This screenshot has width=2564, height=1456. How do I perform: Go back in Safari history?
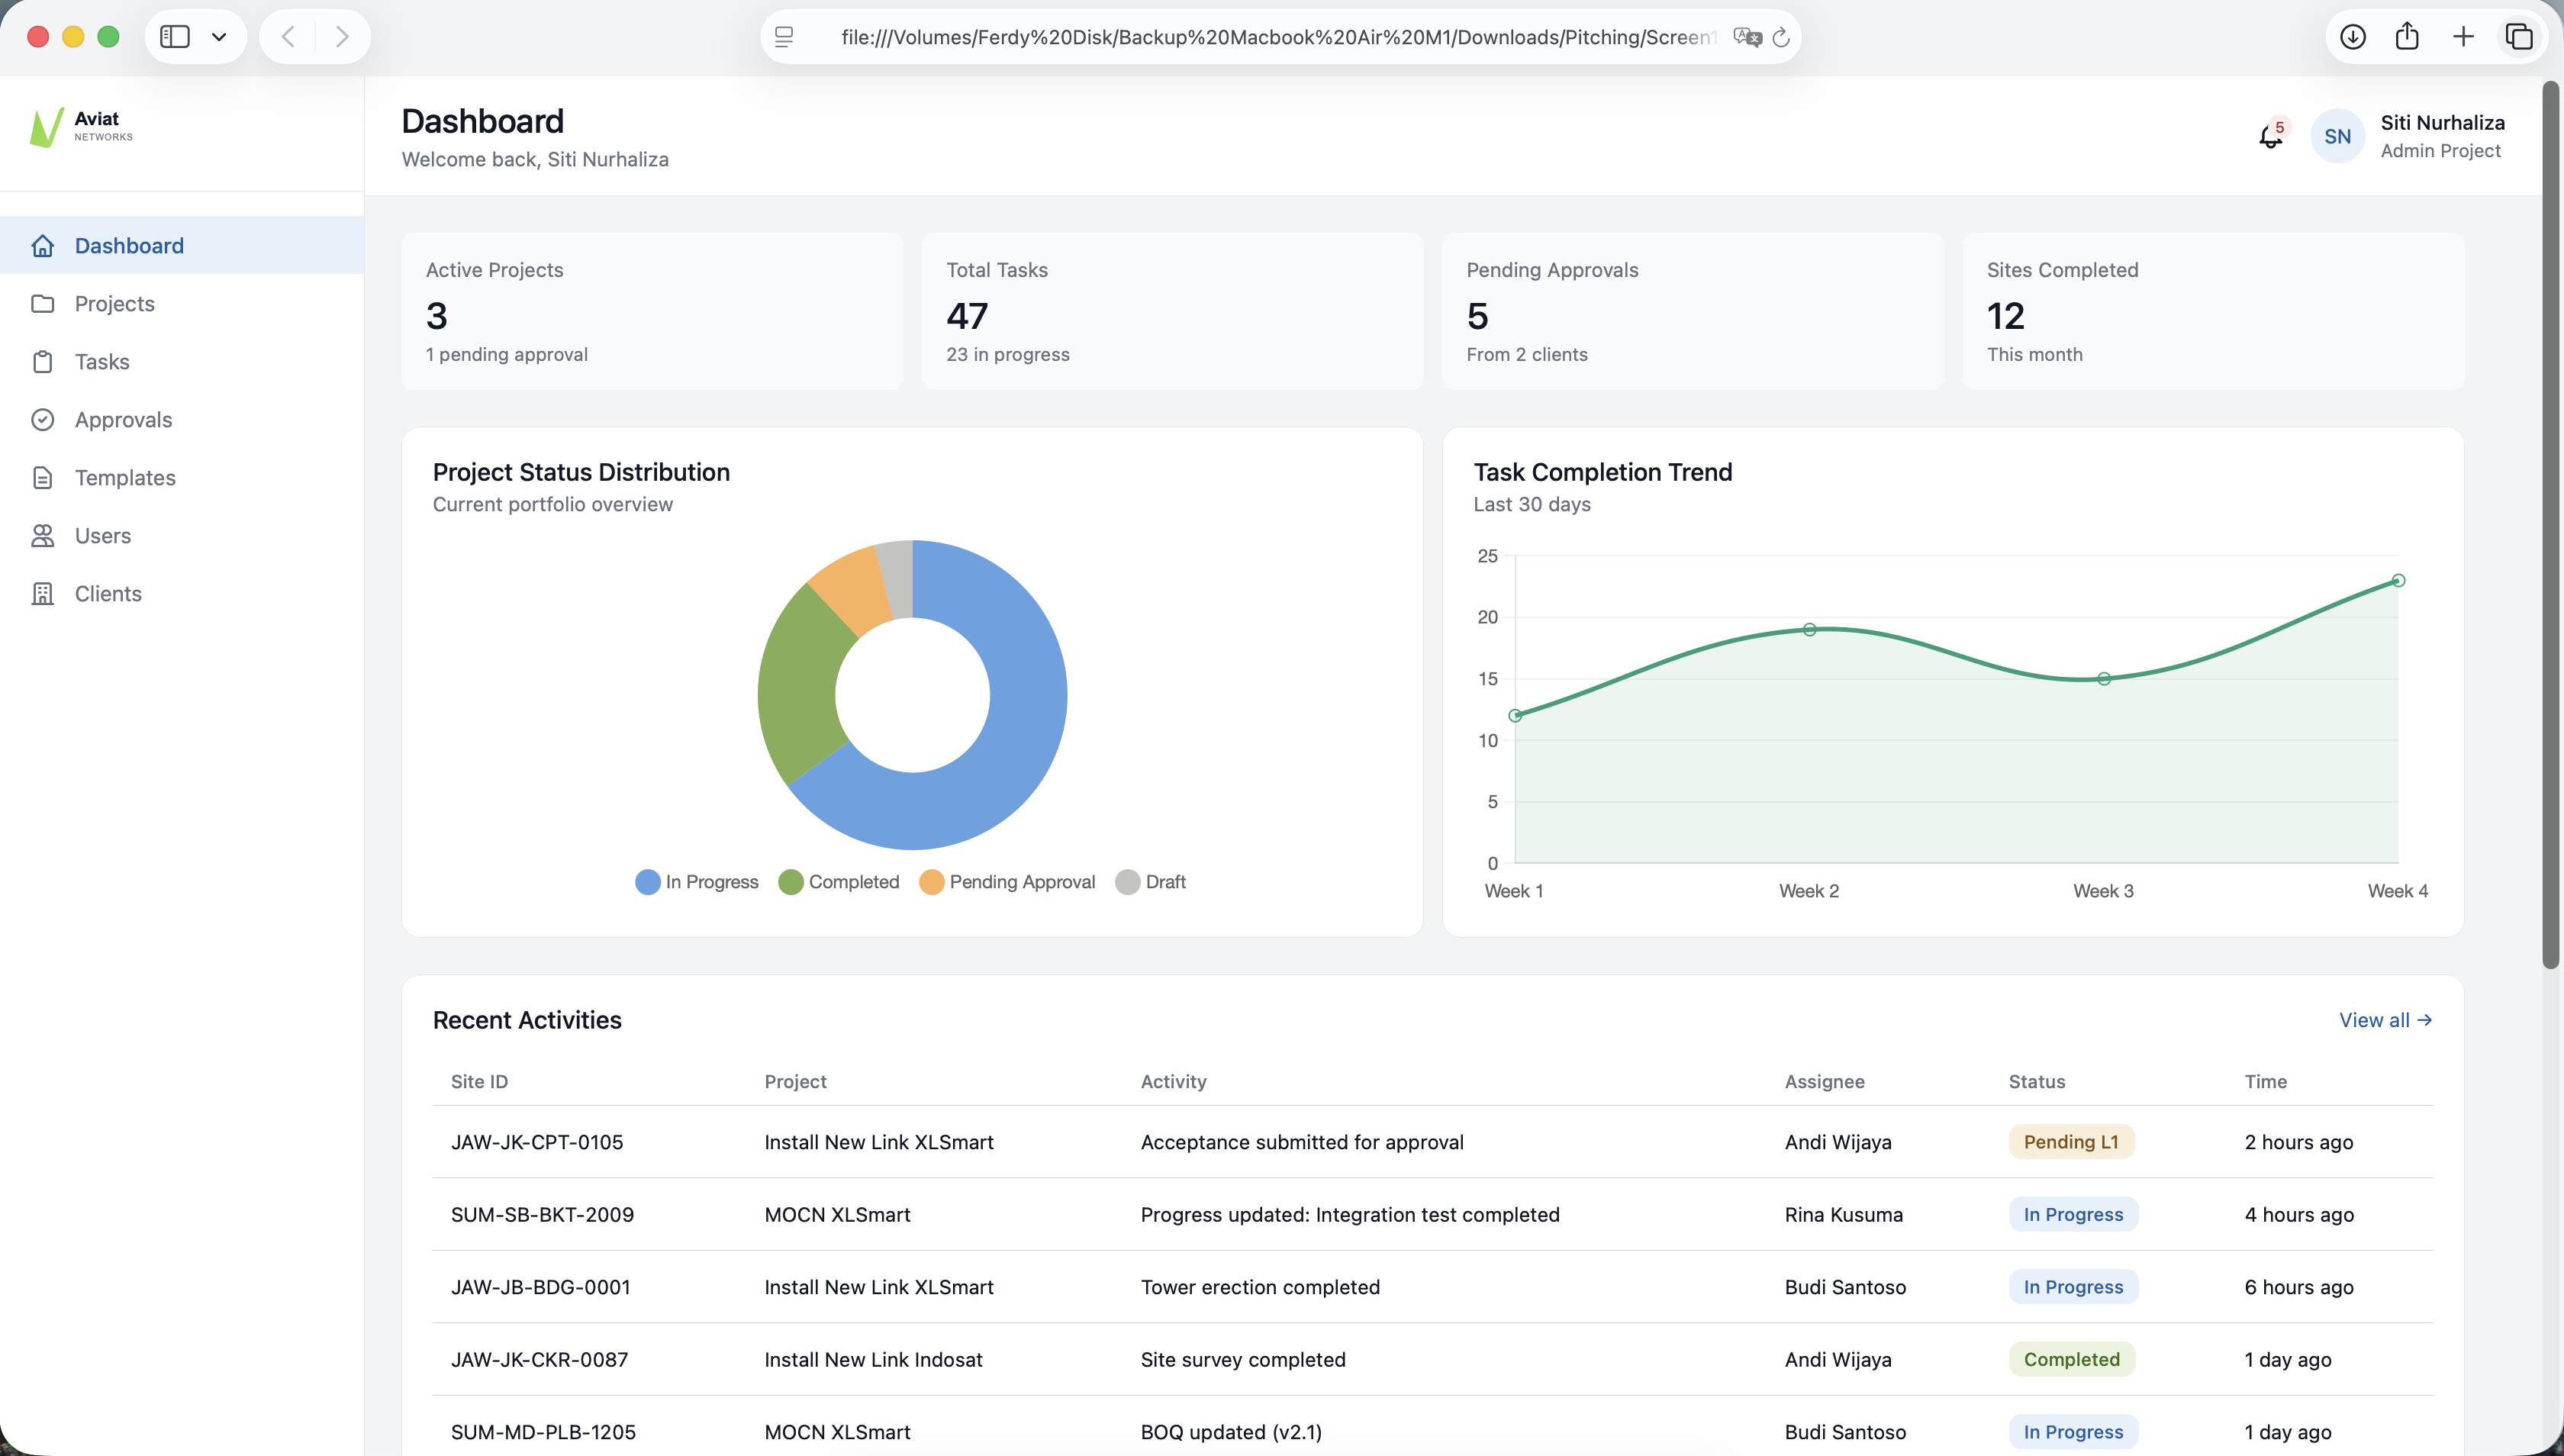click(288, 37)
